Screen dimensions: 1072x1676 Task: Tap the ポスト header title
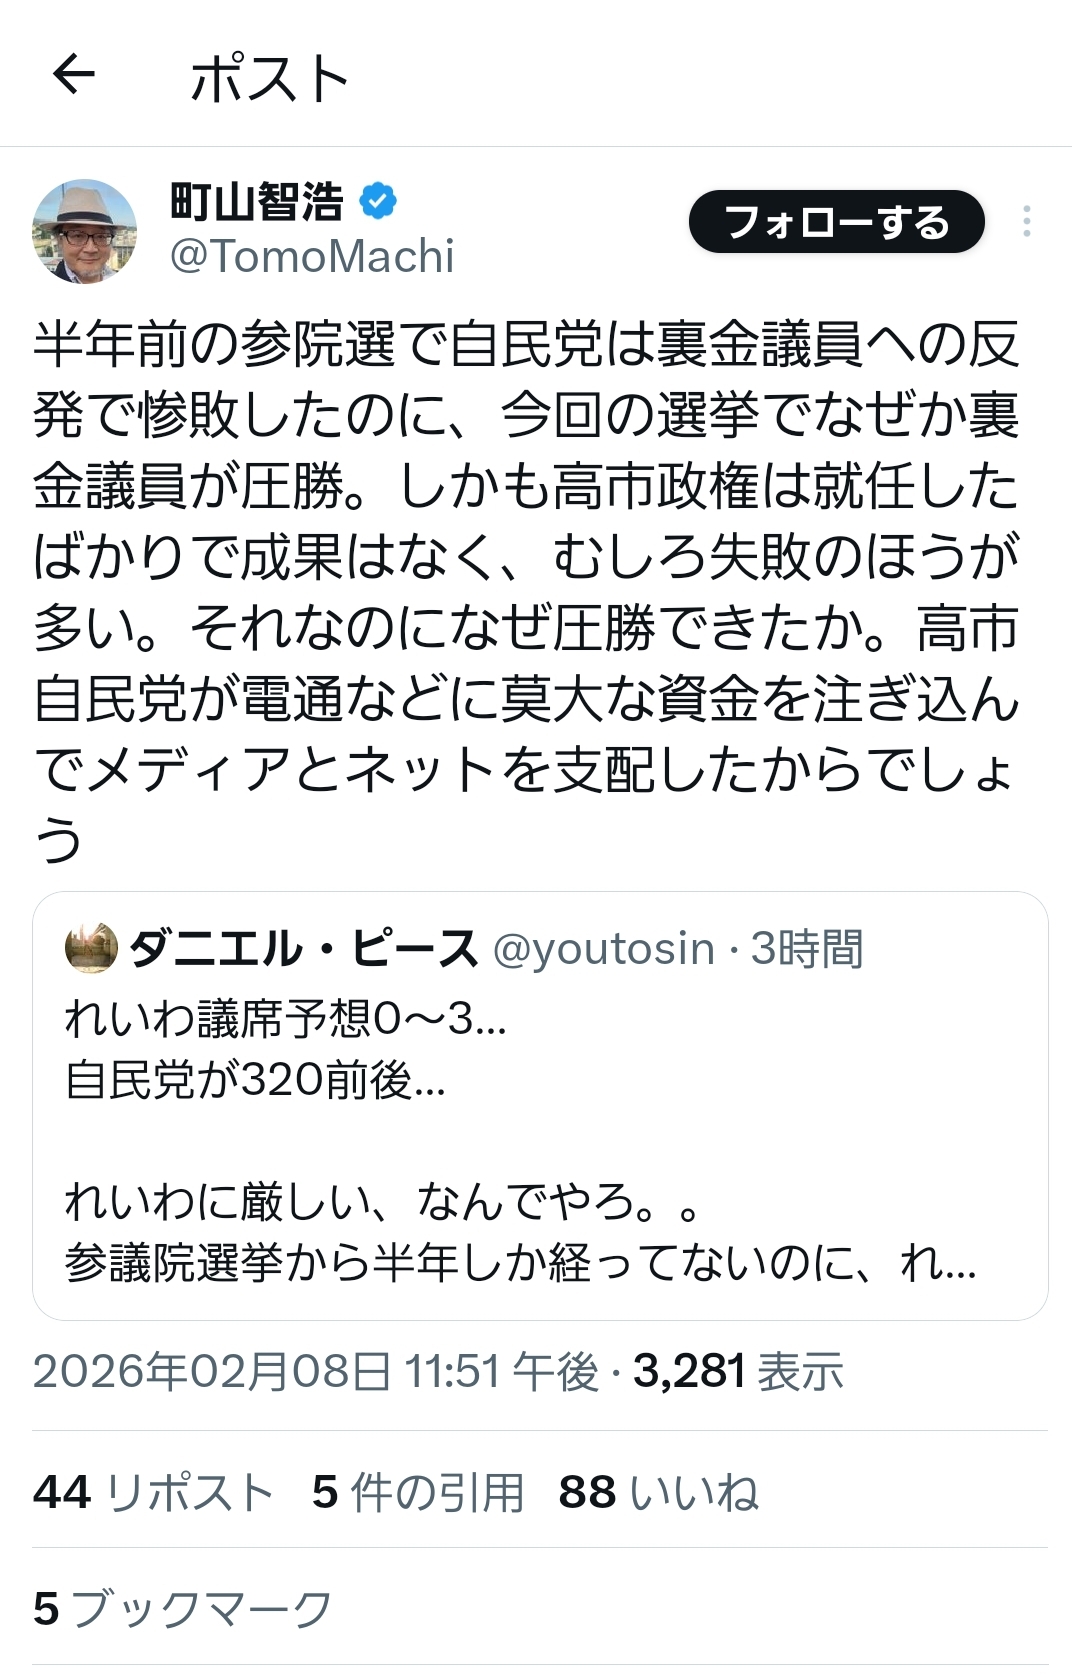pyautogui.click(x=268, y=78)
